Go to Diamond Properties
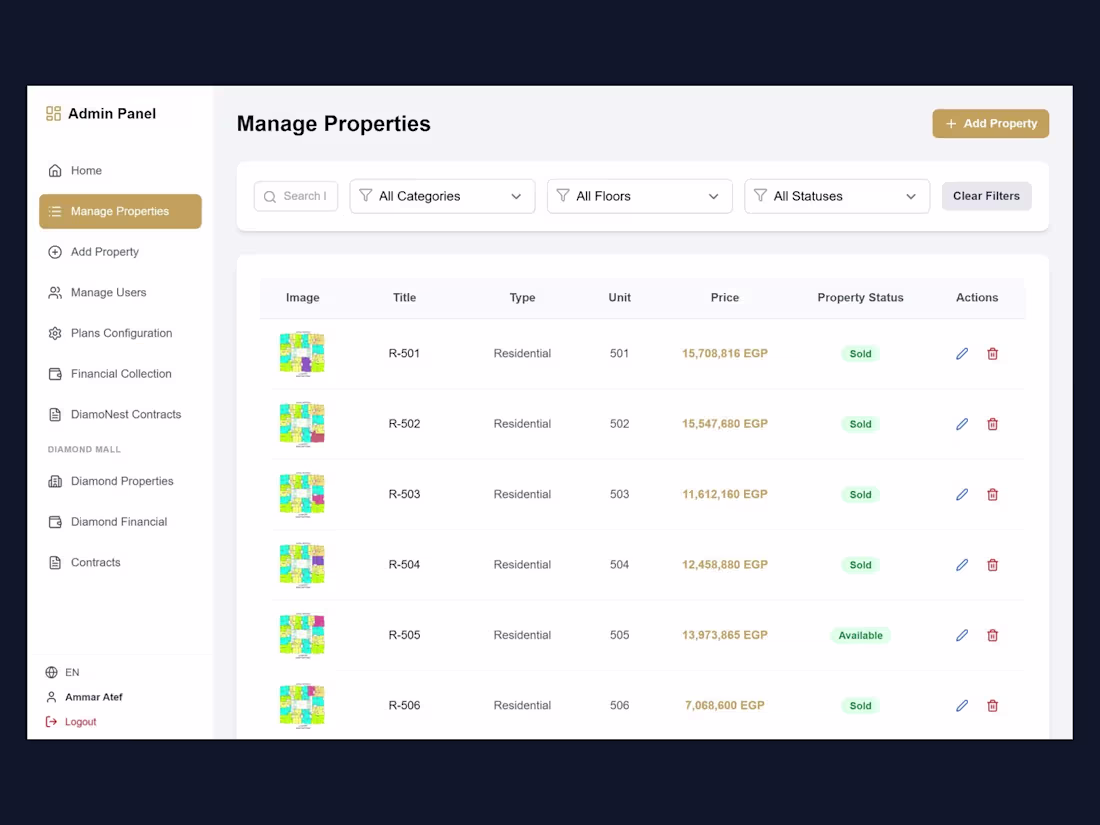Image resolution: width=1100 pixels, height=825 pixels. point(120,481)
